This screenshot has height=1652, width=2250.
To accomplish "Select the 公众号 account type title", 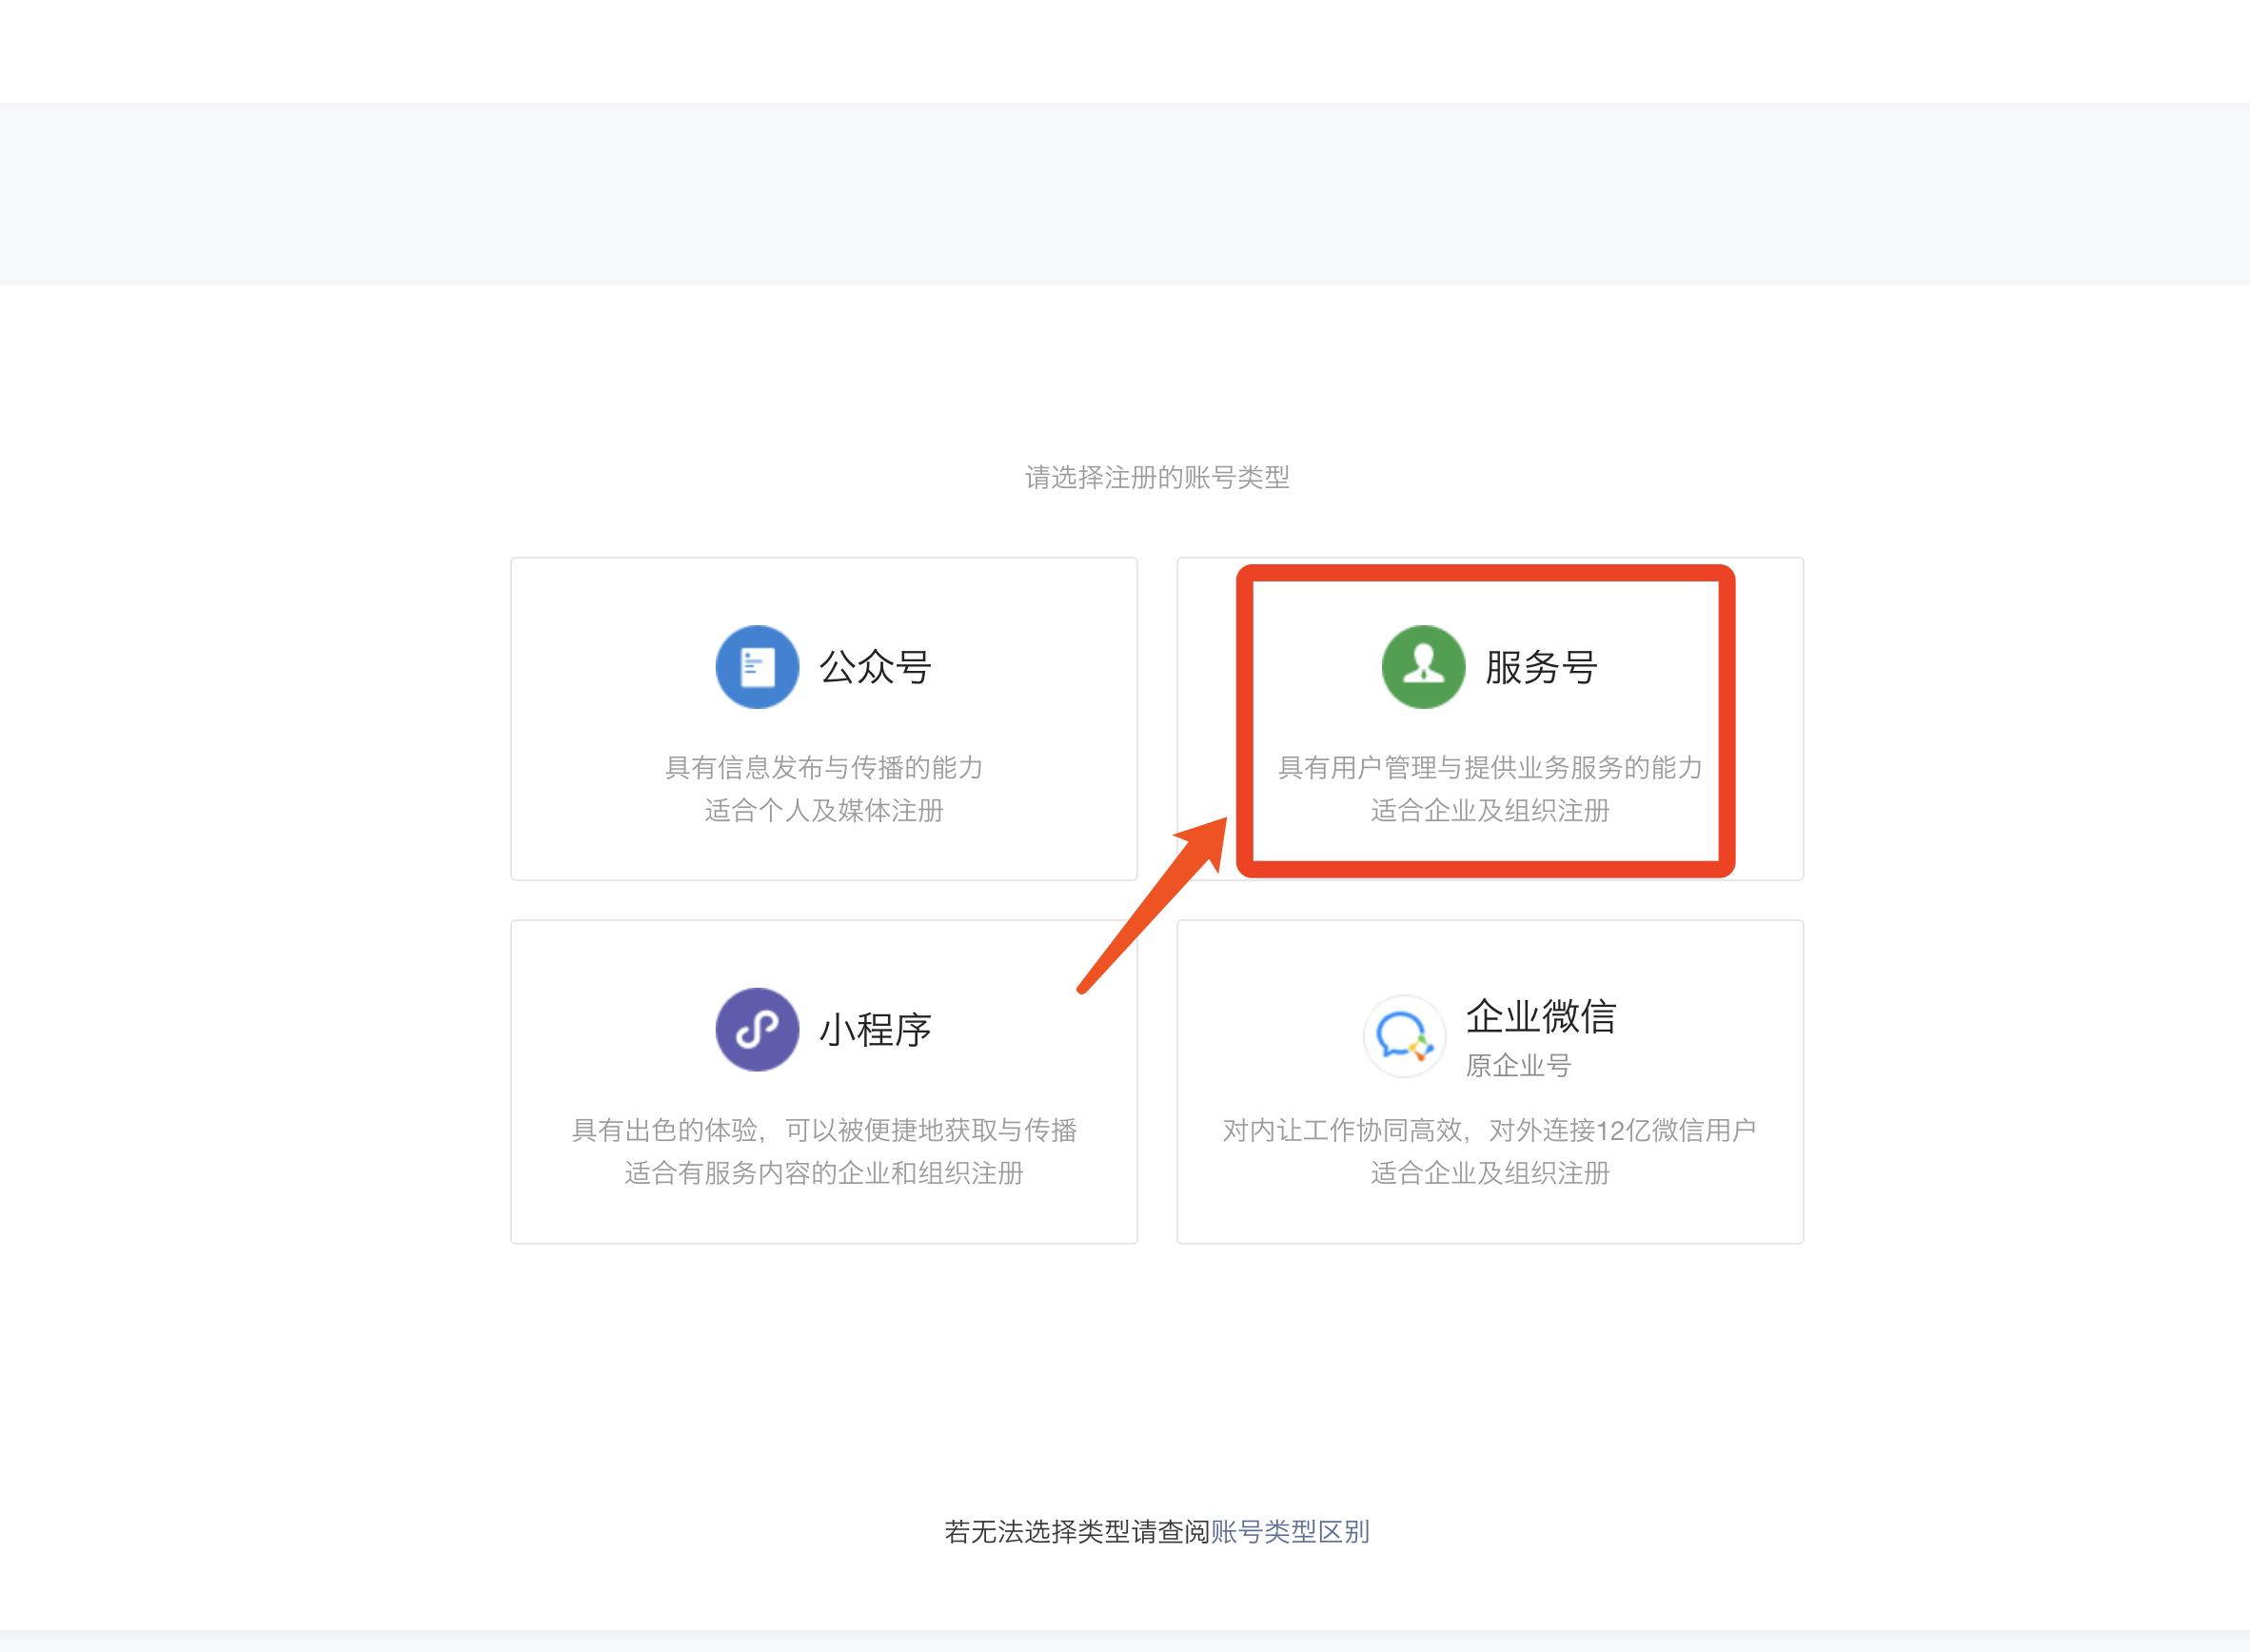I will pyautogui.click(x=876, y=667).
